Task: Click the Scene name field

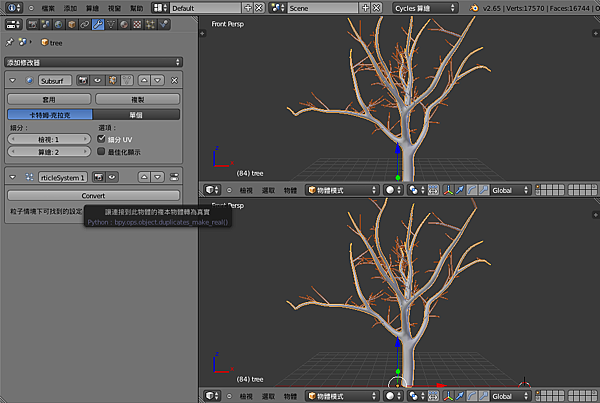Action: coord(320,7)
